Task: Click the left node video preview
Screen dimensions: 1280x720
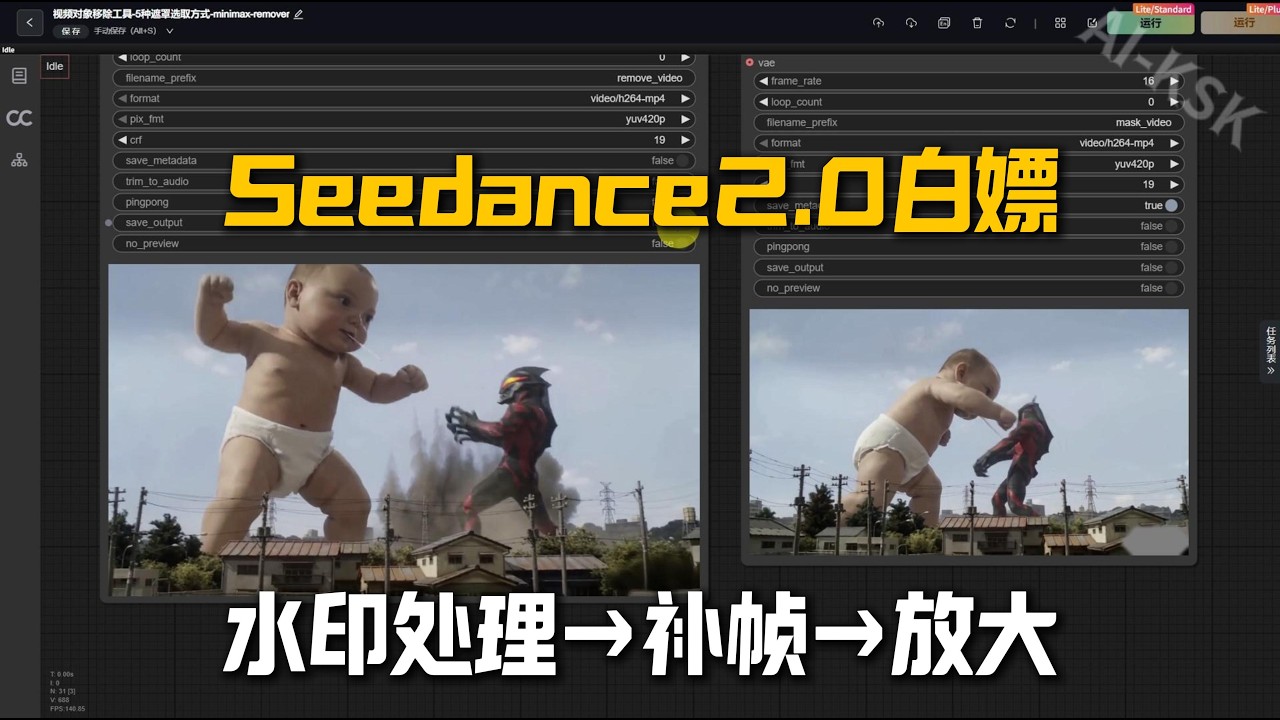Action: coord(404,429)
